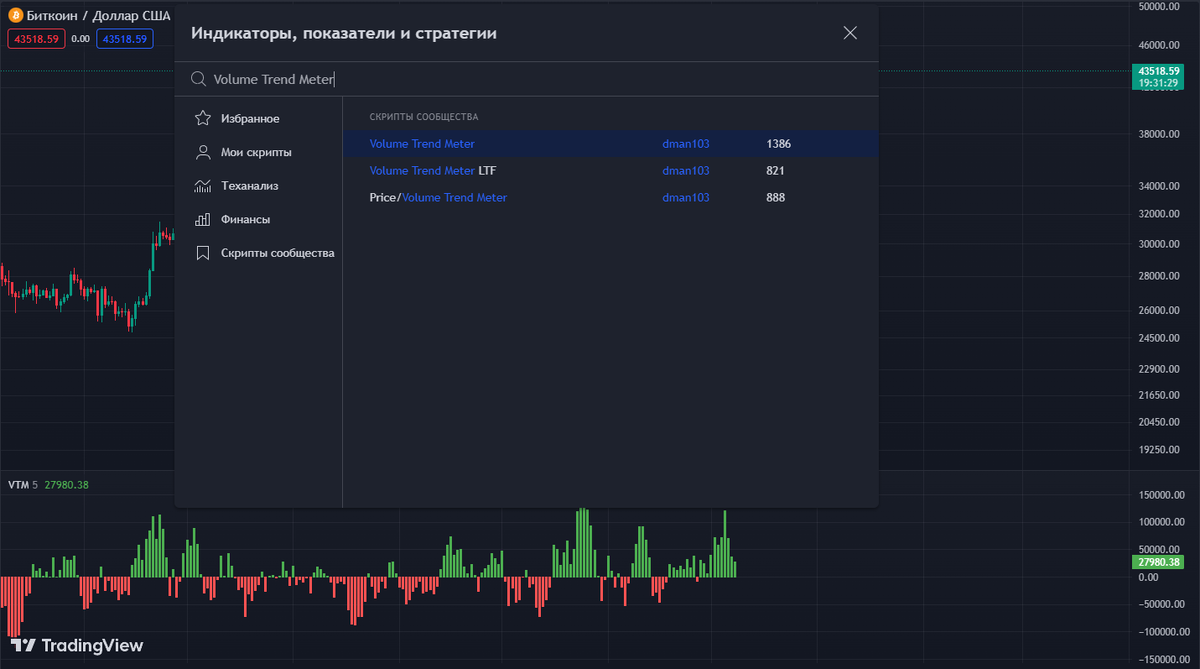Click the star icon beside Избранное
The image size is (1200, 669).
pyautogui.click(x=202, y=119)
